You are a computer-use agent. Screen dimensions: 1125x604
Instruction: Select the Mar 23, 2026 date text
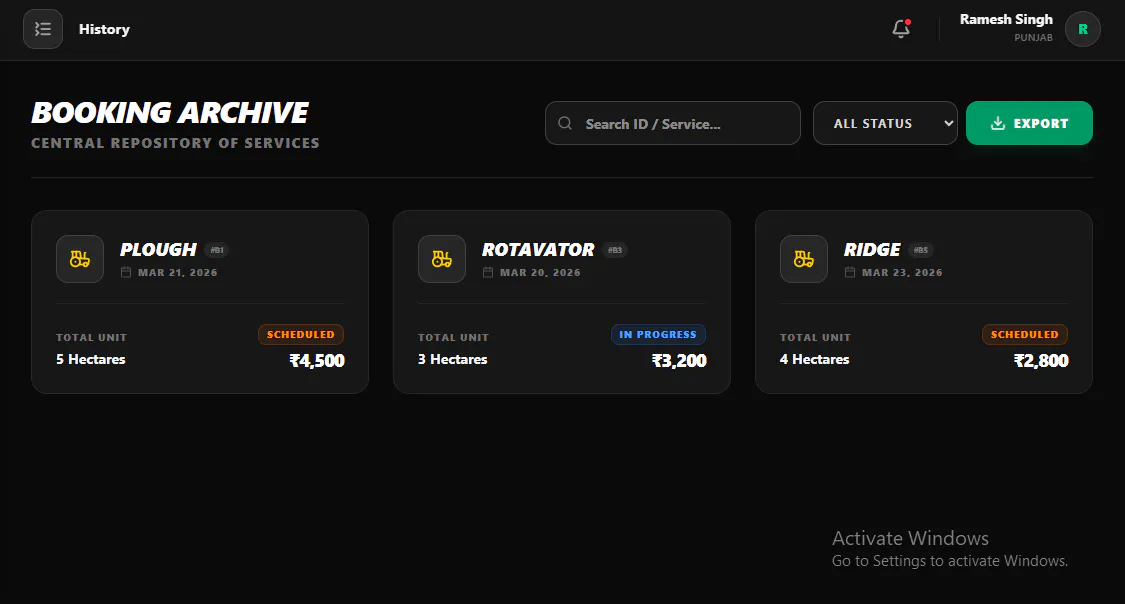click(902, 273)
